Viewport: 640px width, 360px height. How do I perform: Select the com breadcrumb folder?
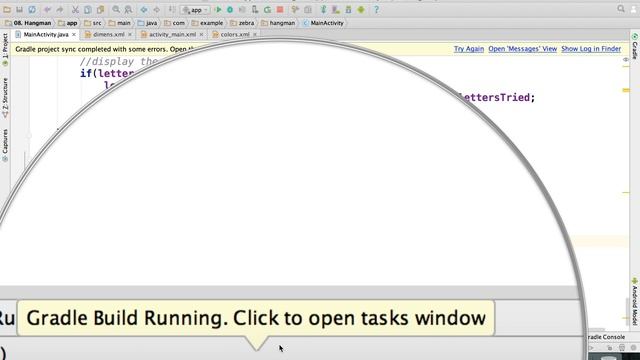click(174, 23)
